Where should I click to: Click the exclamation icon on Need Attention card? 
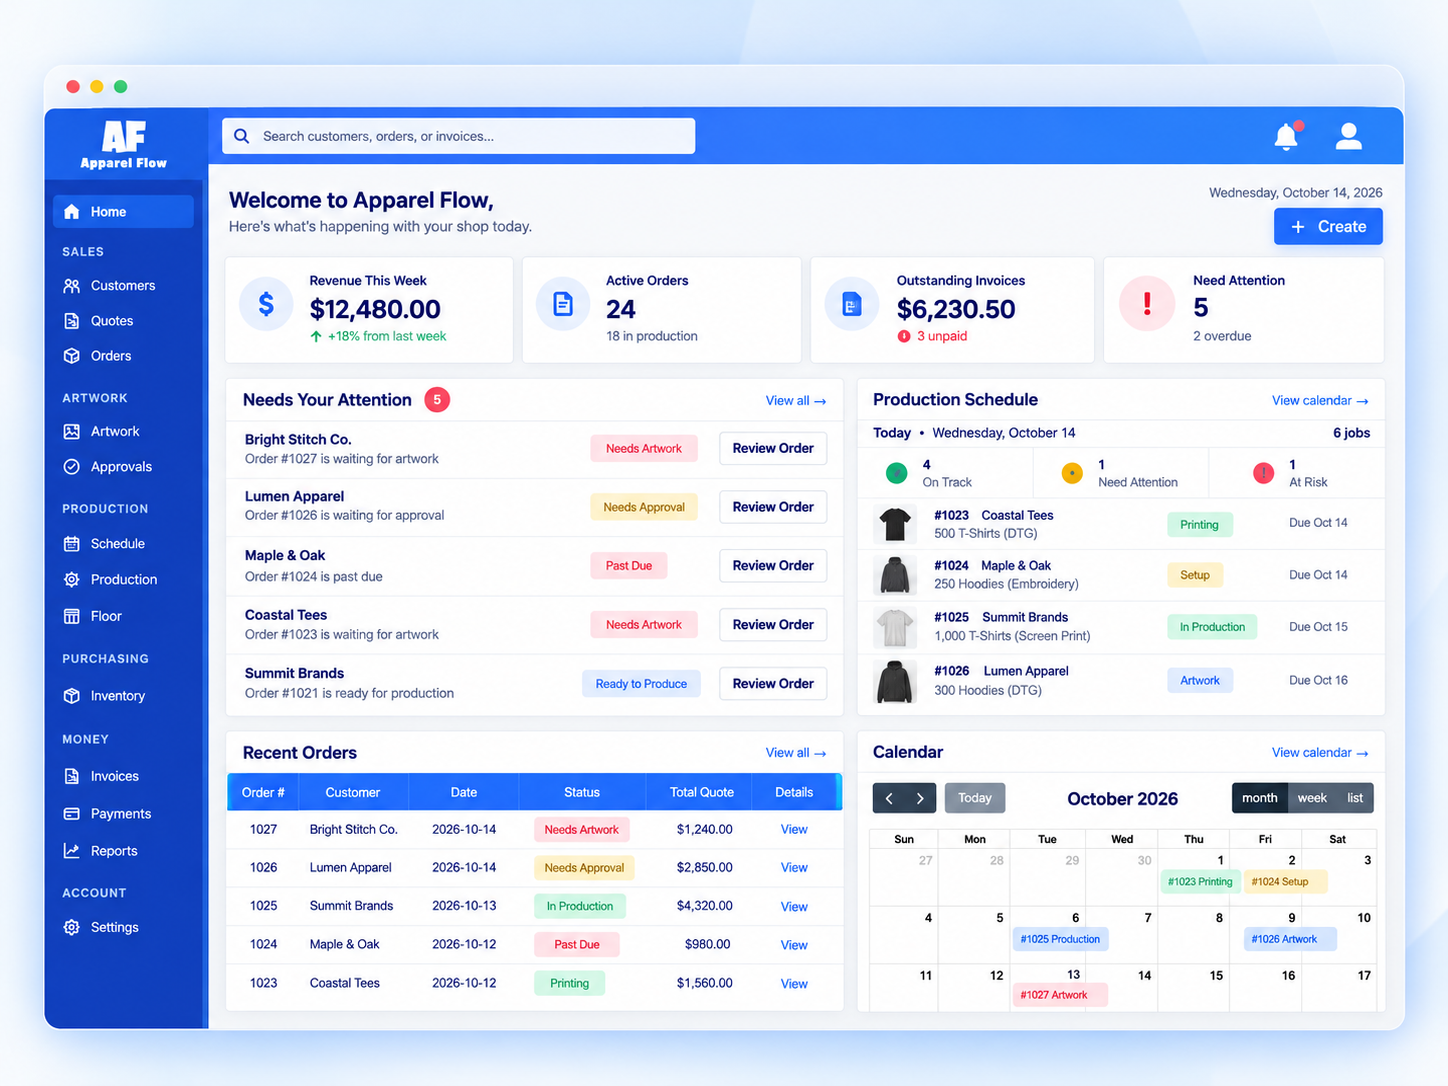tap(1146, 304)
